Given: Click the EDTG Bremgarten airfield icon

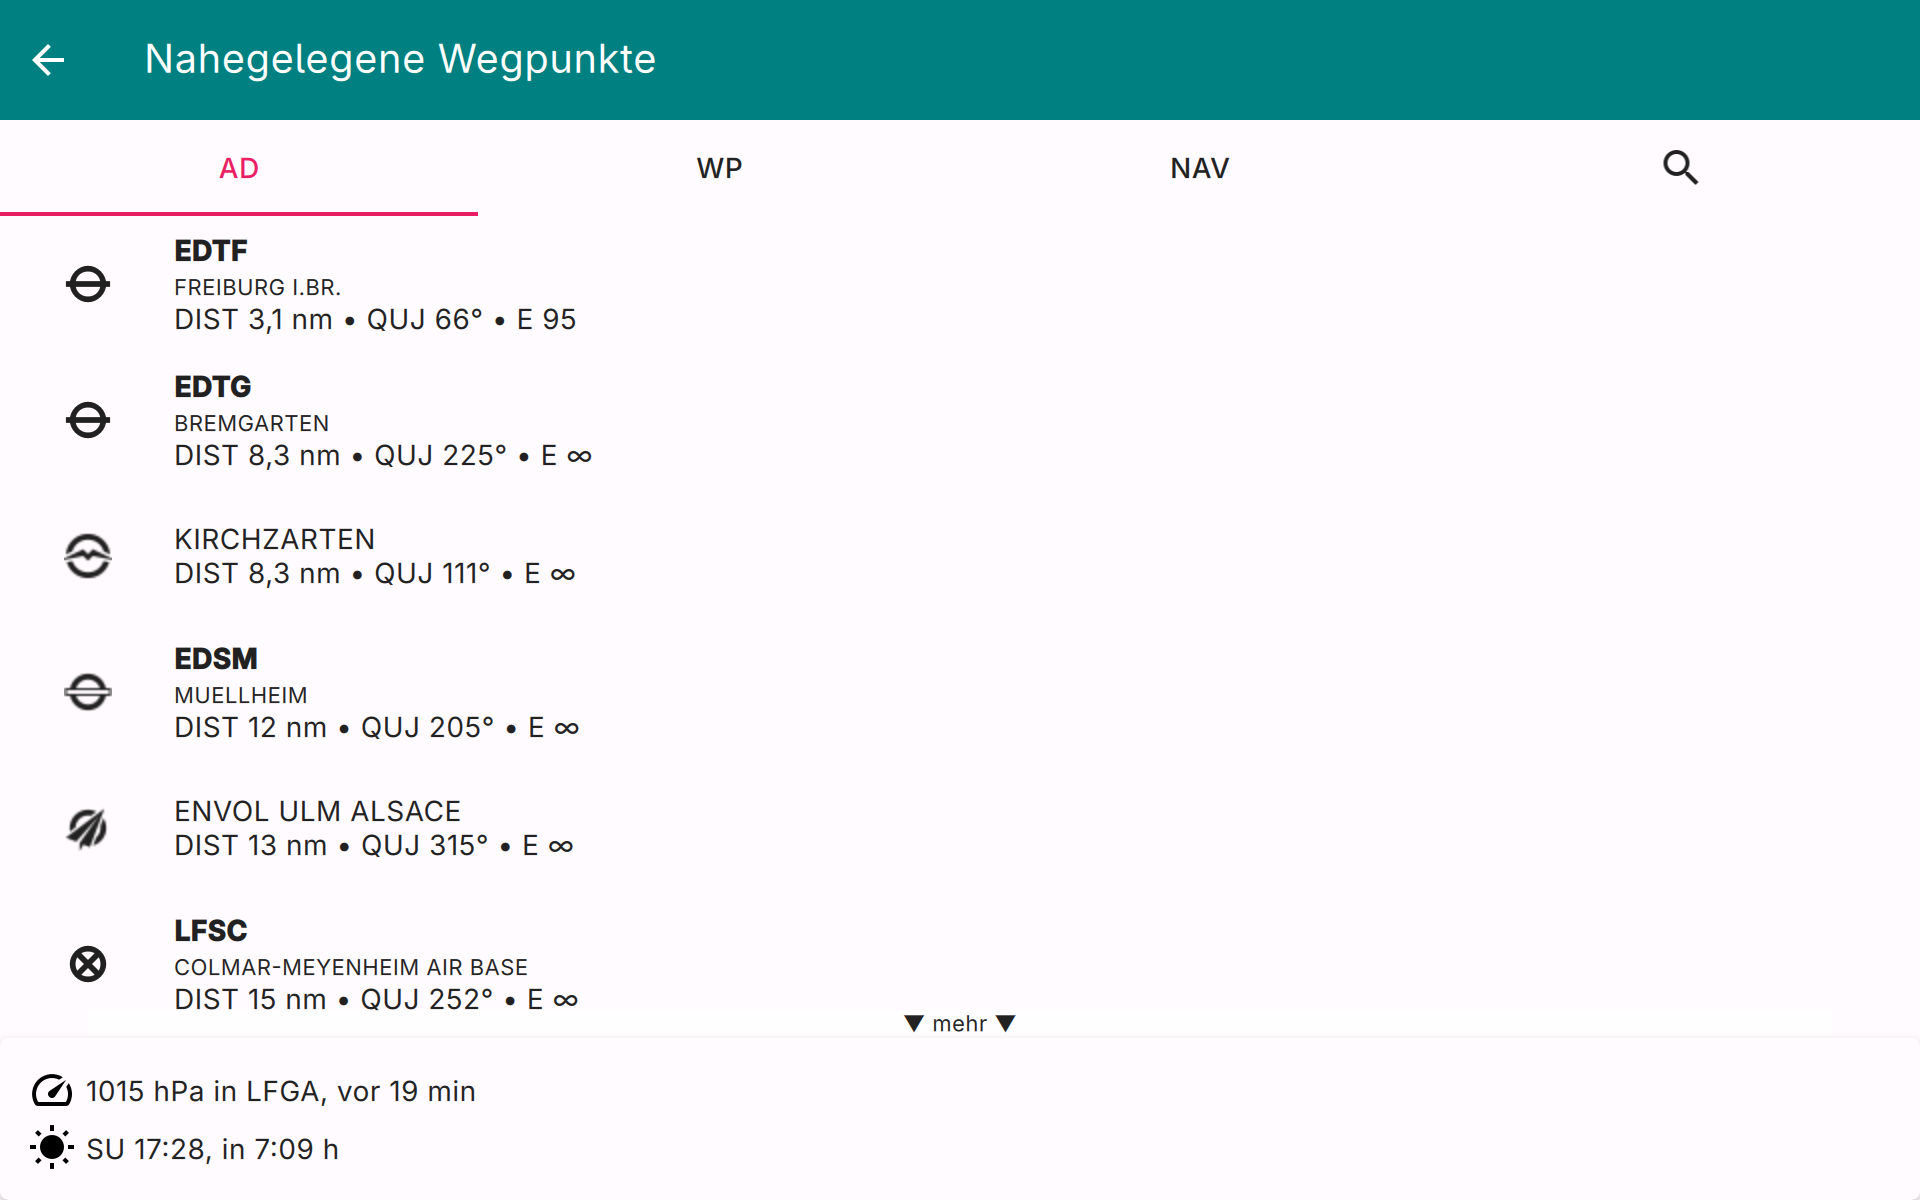Looking at the screenshot, I should tap(88, 421).
